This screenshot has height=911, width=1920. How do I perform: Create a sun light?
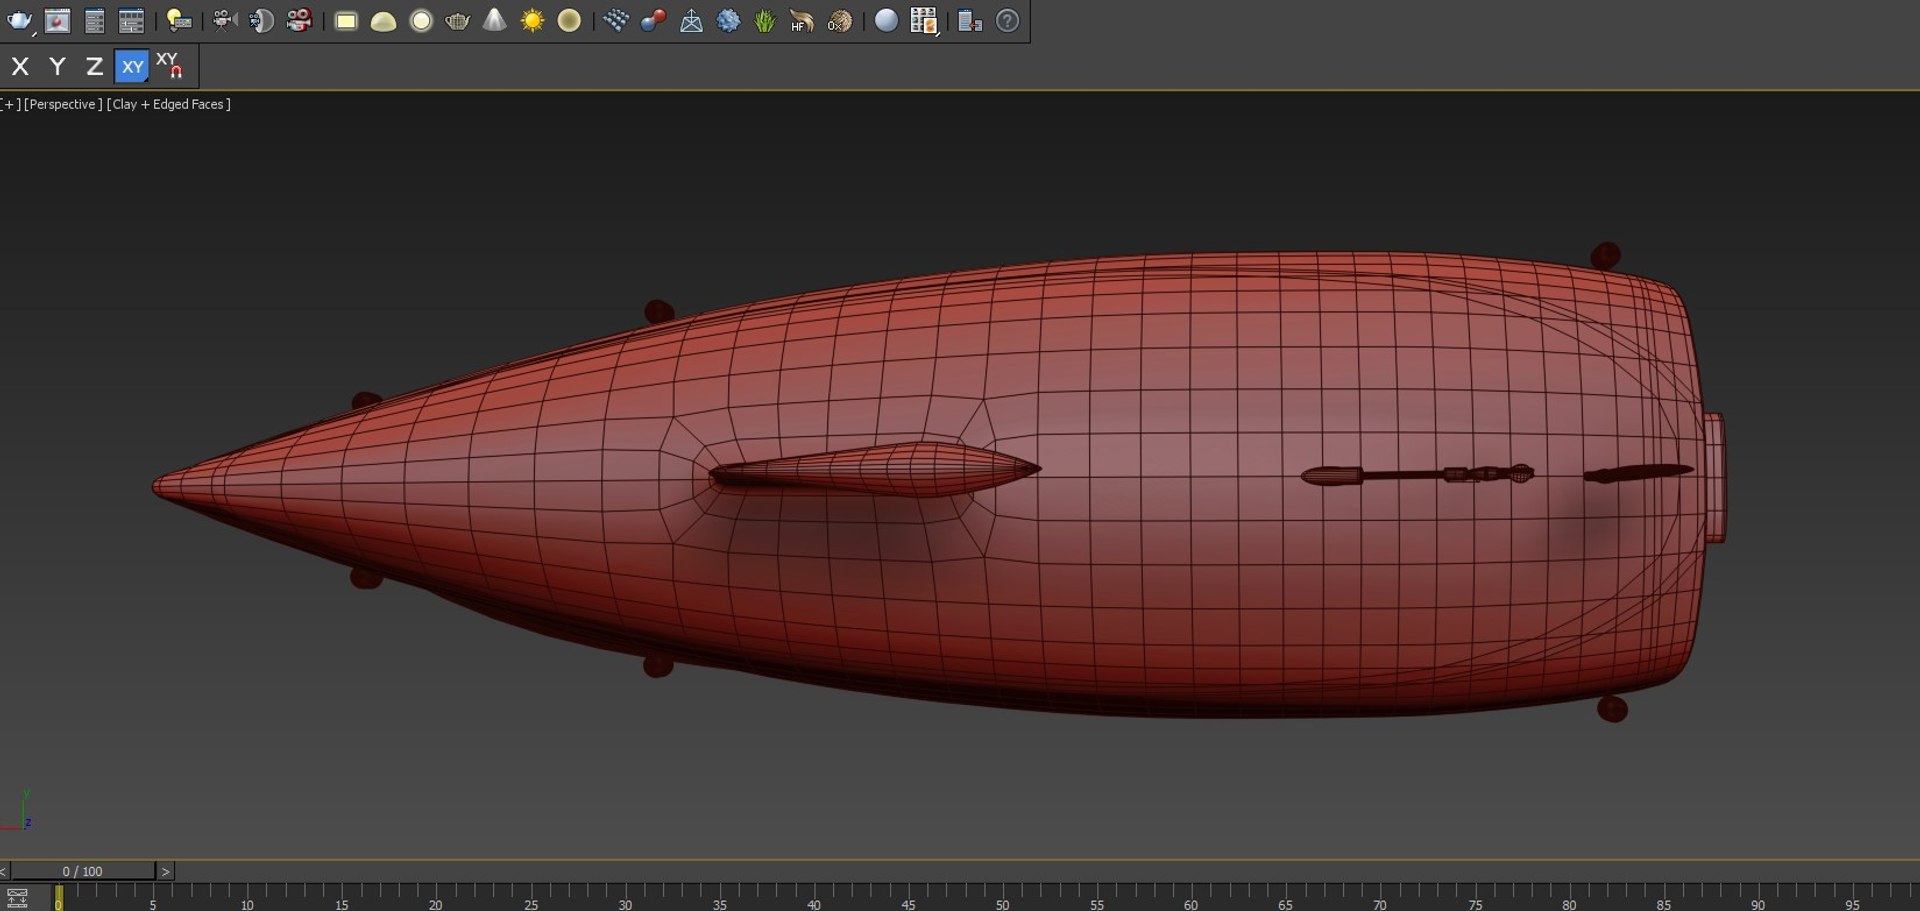coord(532,21)
